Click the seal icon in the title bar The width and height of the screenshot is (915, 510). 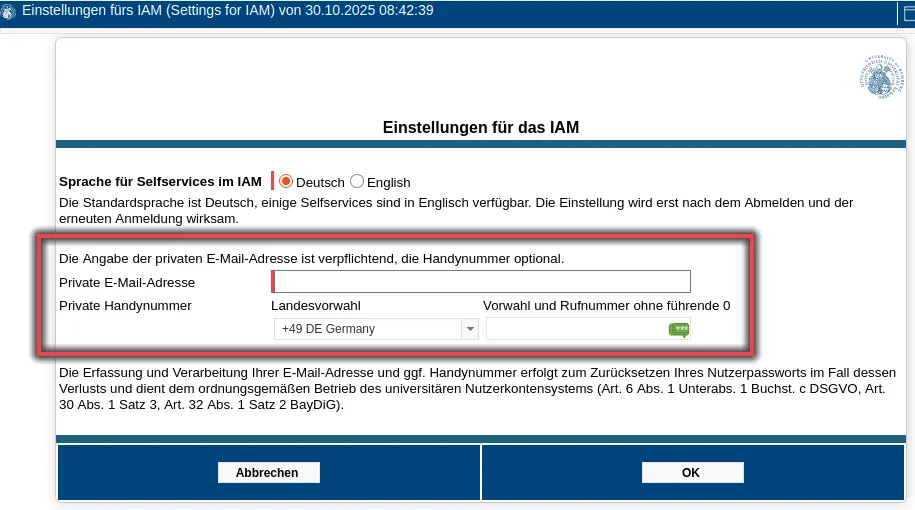coord(9,13)
